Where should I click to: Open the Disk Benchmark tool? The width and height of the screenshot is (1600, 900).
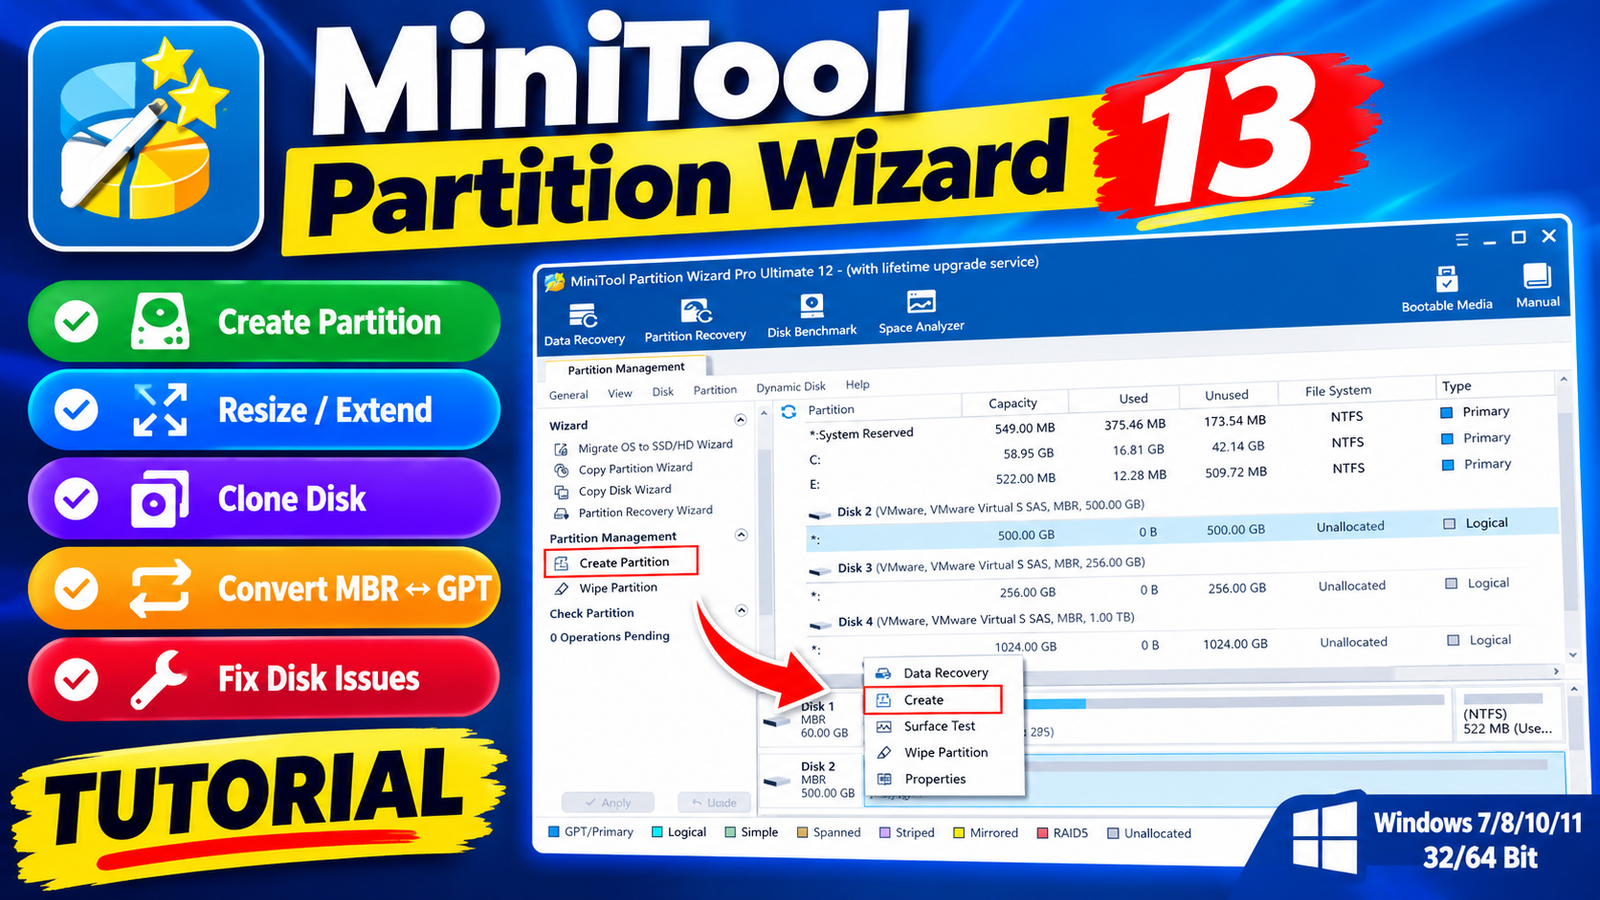coord(812,316)
